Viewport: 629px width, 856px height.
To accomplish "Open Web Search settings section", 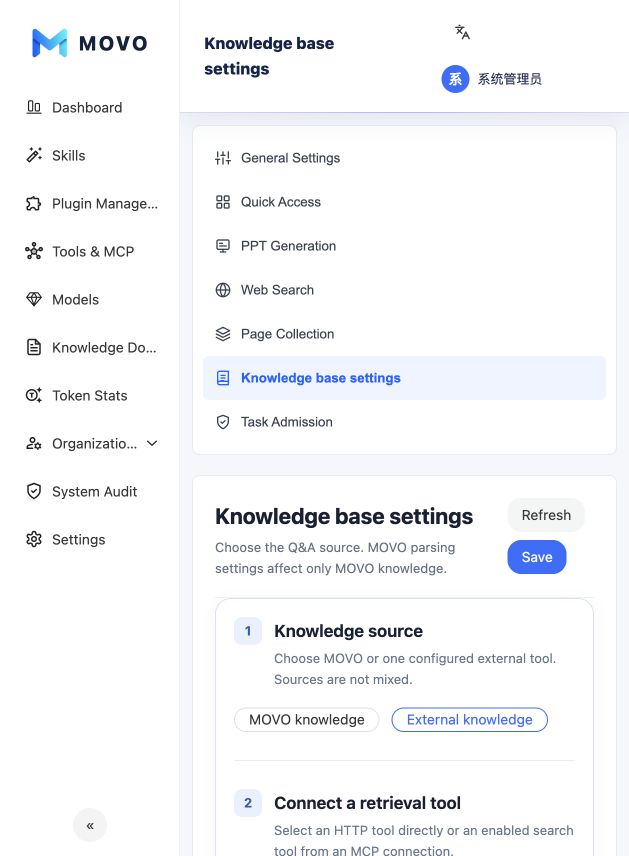I will pos(404,290).
